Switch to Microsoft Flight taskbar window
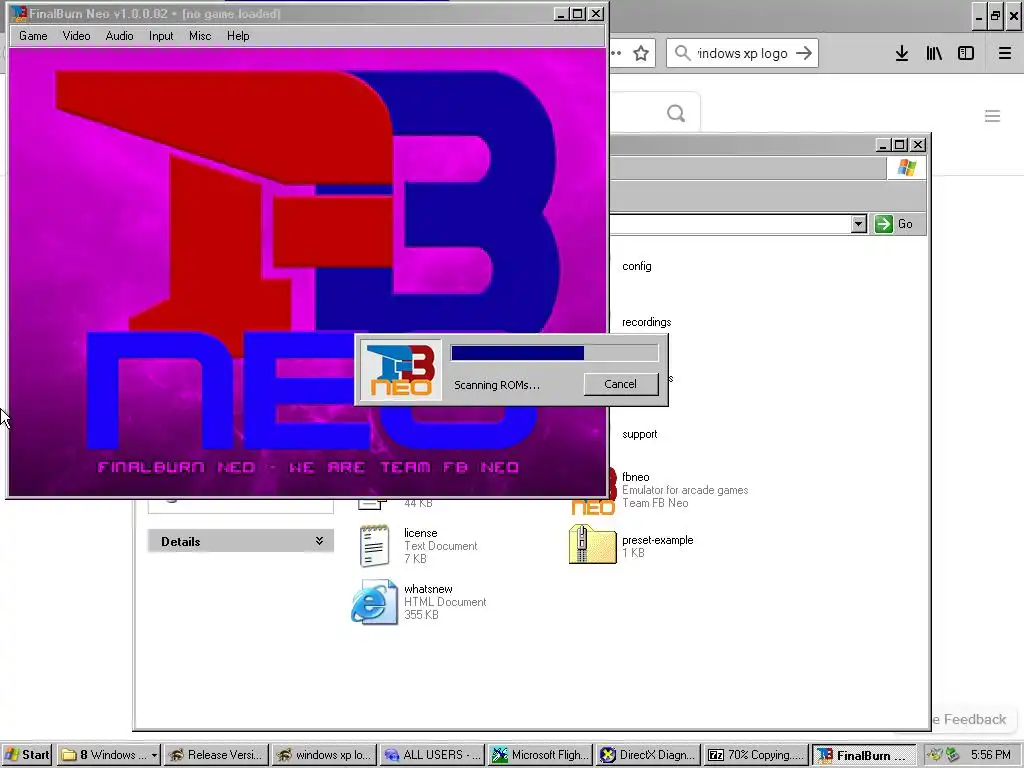Screen dimensions: 1024x768 540,755
